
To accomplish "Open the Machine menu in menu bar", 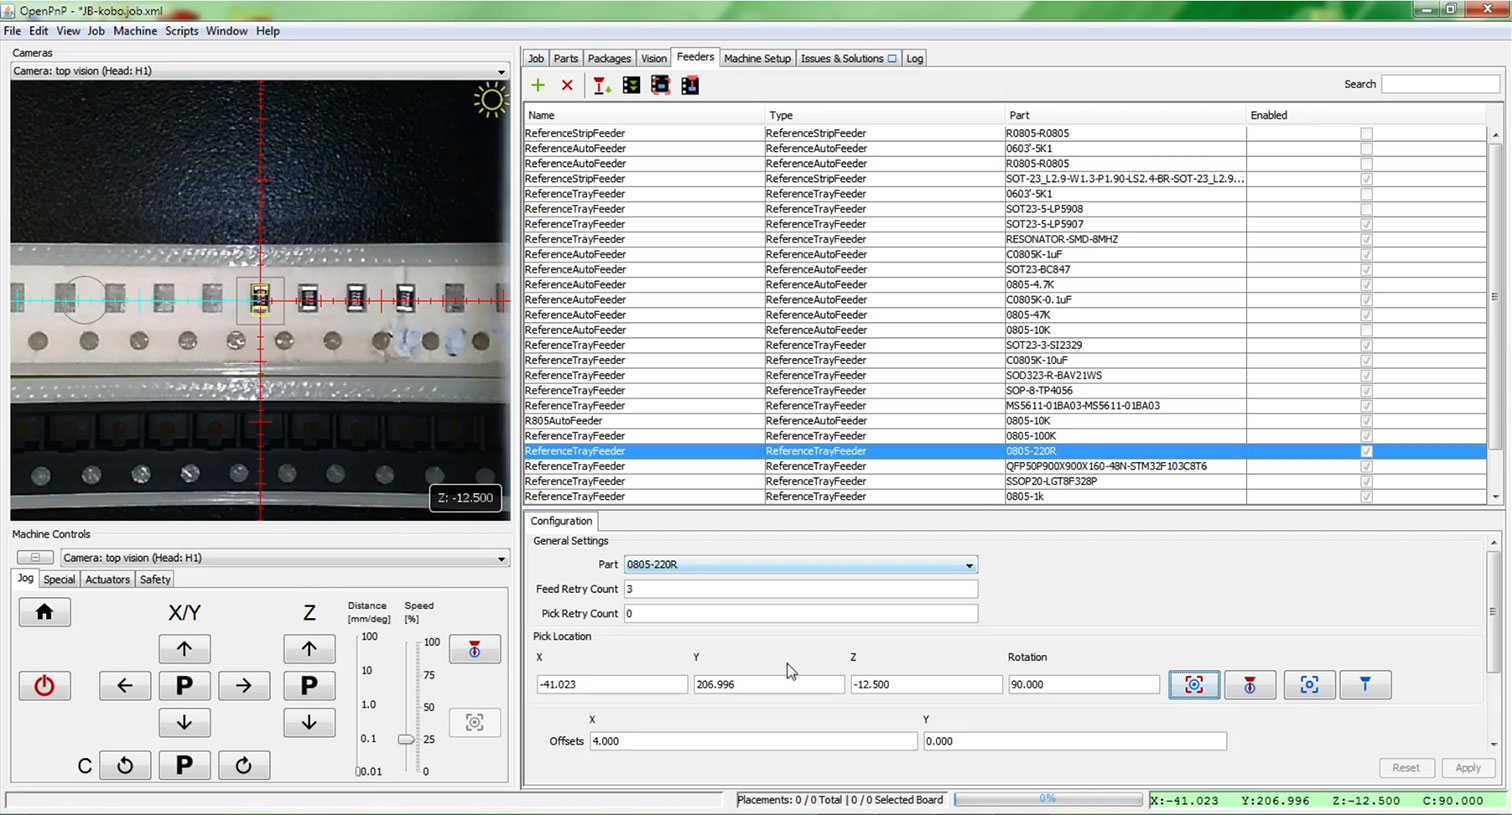I will [135, 31].
